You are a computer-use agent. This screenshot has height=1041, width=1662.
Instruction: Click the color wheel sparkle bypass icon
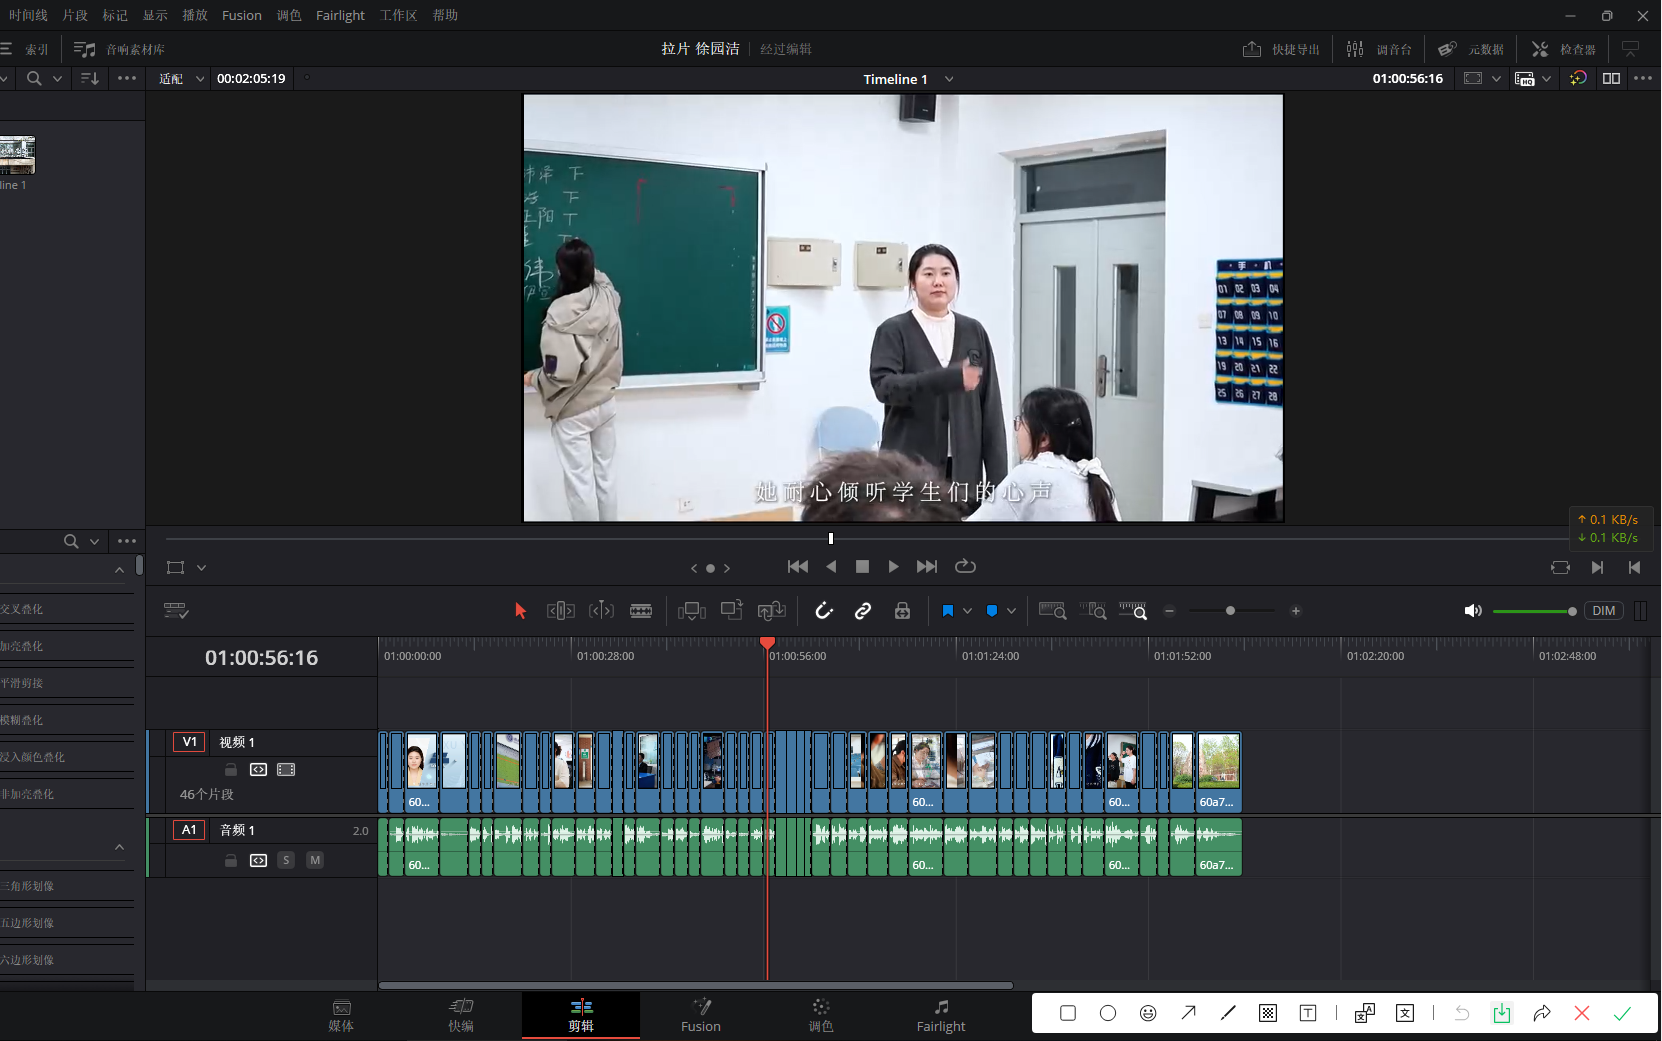point(1578,78)
